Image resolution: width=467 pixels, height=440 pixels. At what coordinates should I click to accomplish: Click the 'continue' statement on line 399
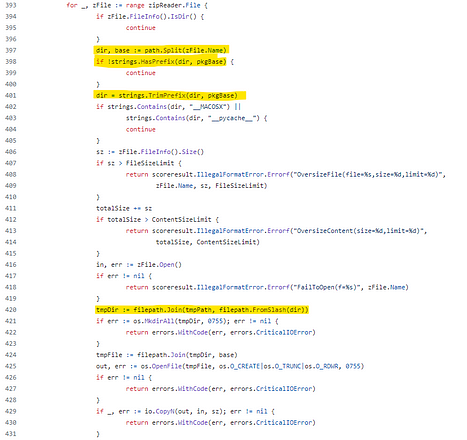[141, 73]
